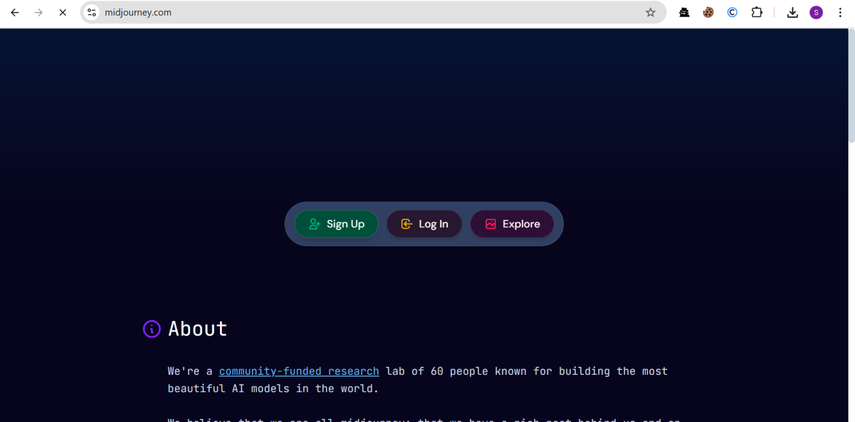
Task: Click the Sign Up button
Action: click(336, 224)
